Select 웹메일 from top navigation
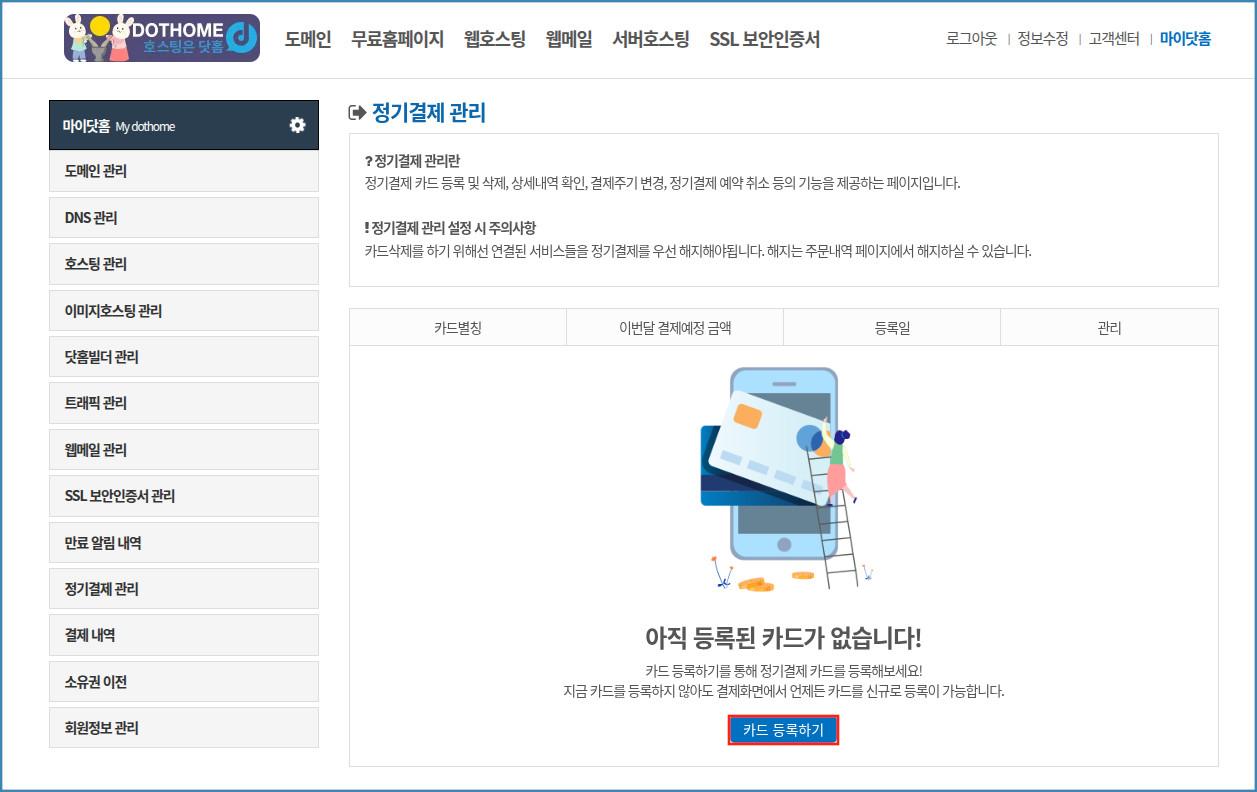 (568, 39)
